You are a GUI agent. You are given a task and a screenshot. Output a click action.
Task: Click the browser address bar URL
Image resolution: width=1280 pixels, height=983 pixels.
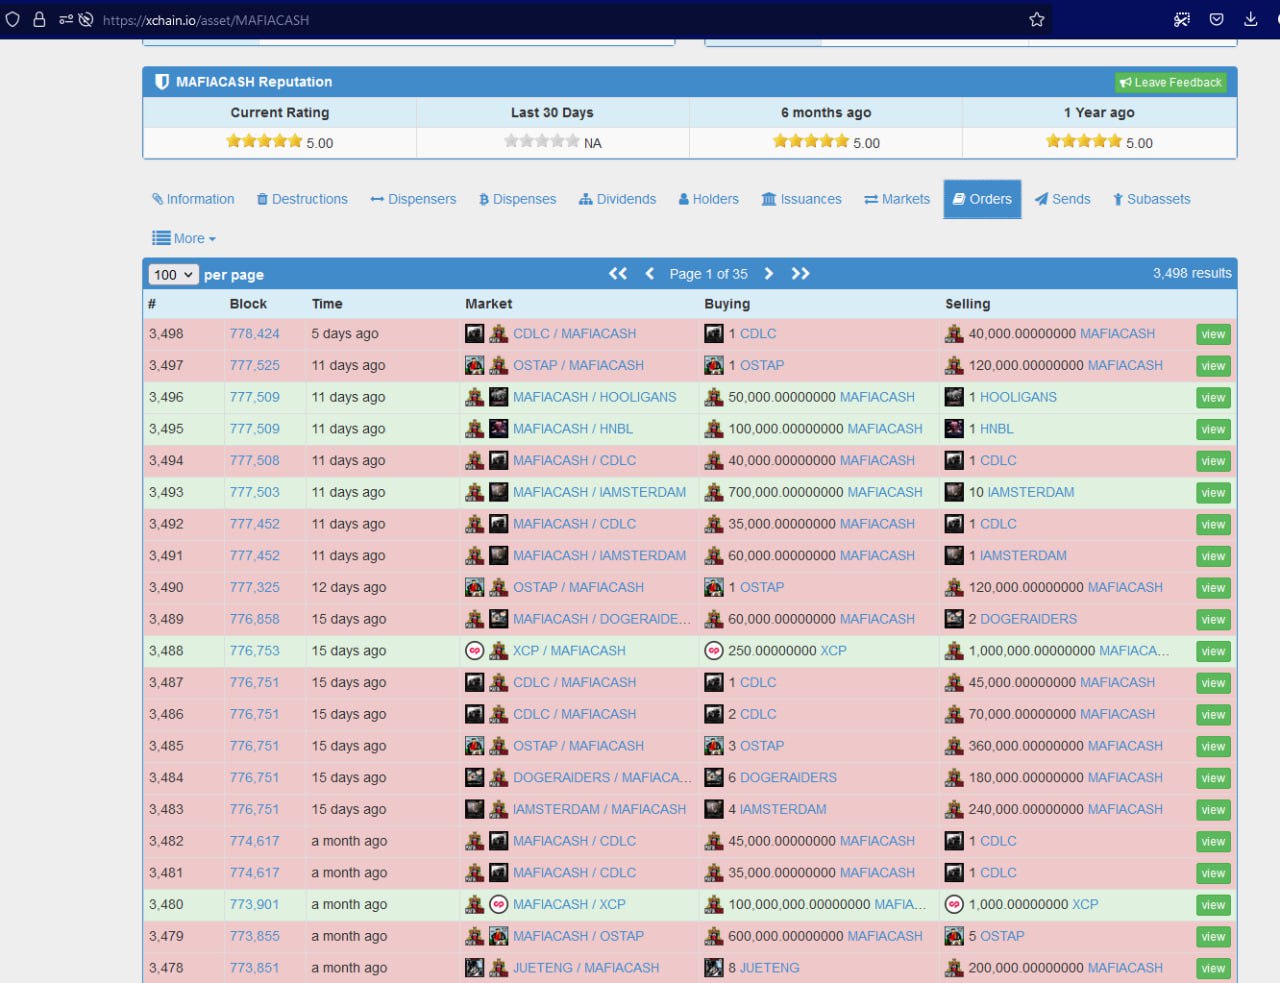point(206,20)
